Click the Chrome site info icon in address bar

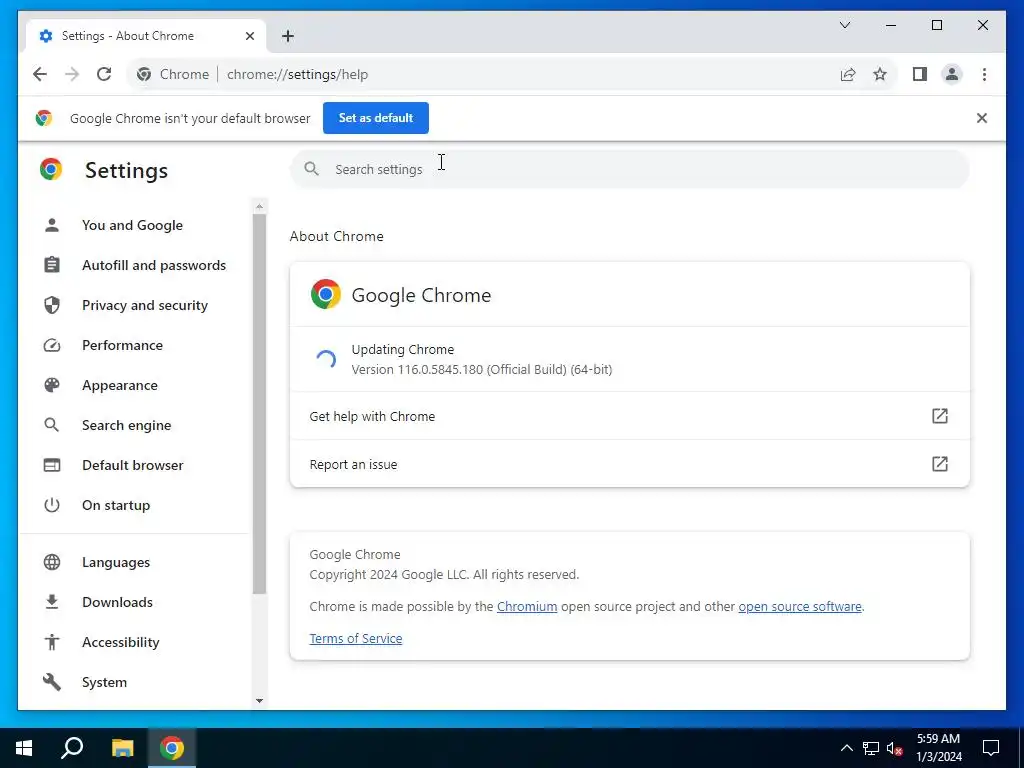coord(144,74)
